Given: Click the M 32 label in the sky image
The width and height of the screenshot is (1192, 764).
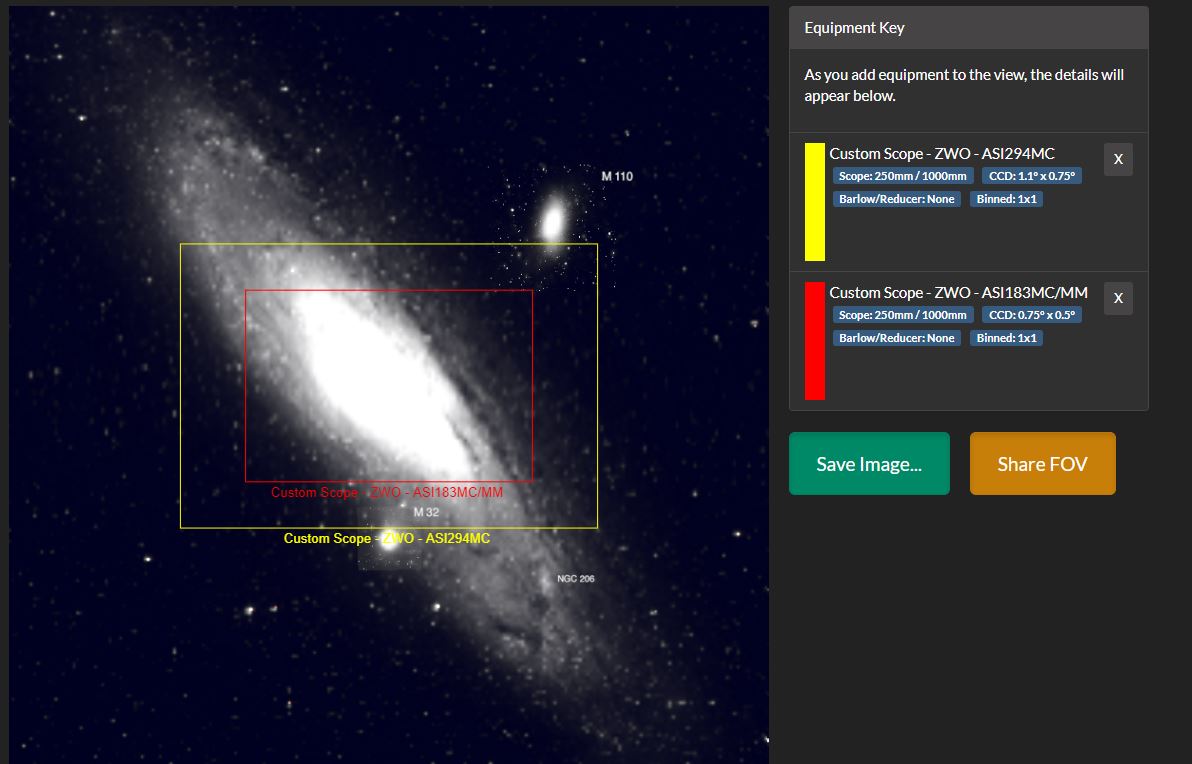Looking at the screenshot, I should tap(426, 512).
